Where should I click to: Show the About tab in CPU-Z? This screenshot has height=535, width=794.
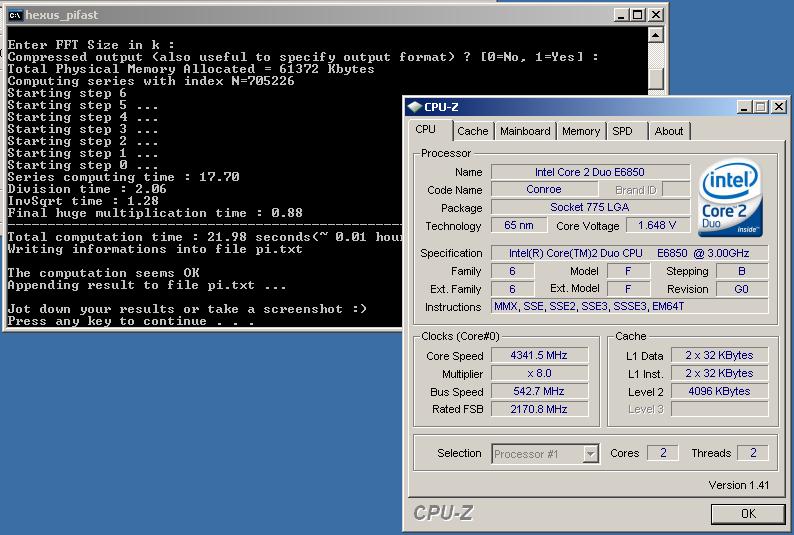pyautogui.click(x=668, y=131)
